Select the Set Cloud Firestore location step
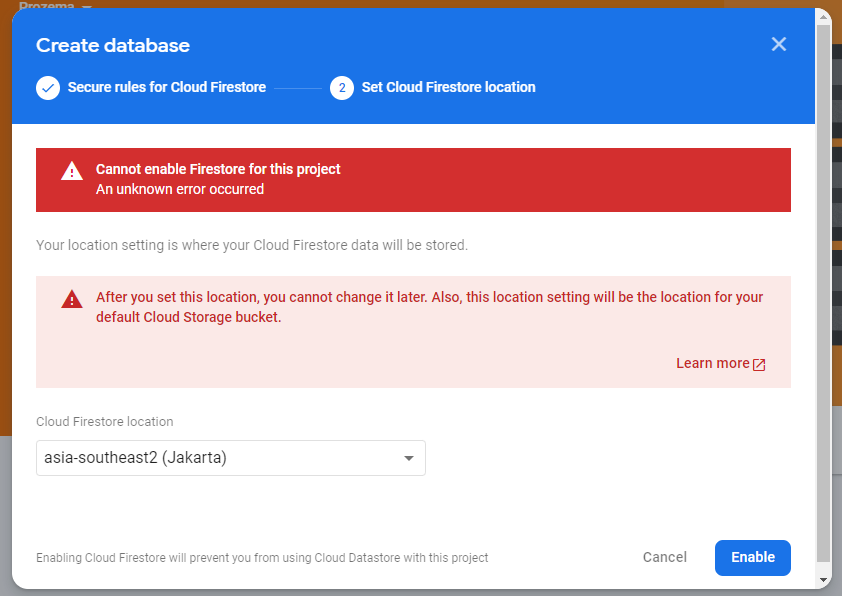This screenshot has width=842, height=596. tap(448, 88)
